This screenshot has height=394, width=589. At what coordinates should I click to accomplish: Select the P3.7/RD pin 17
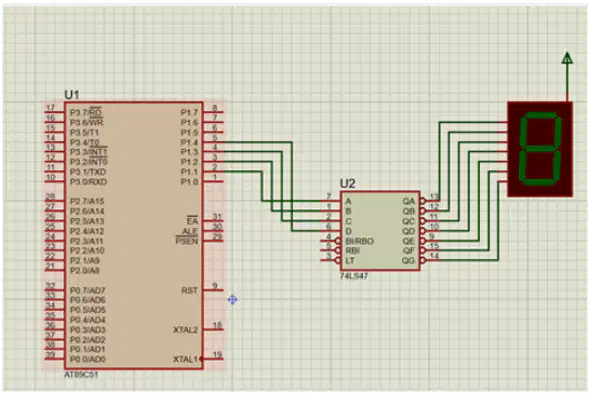[54, 112]
